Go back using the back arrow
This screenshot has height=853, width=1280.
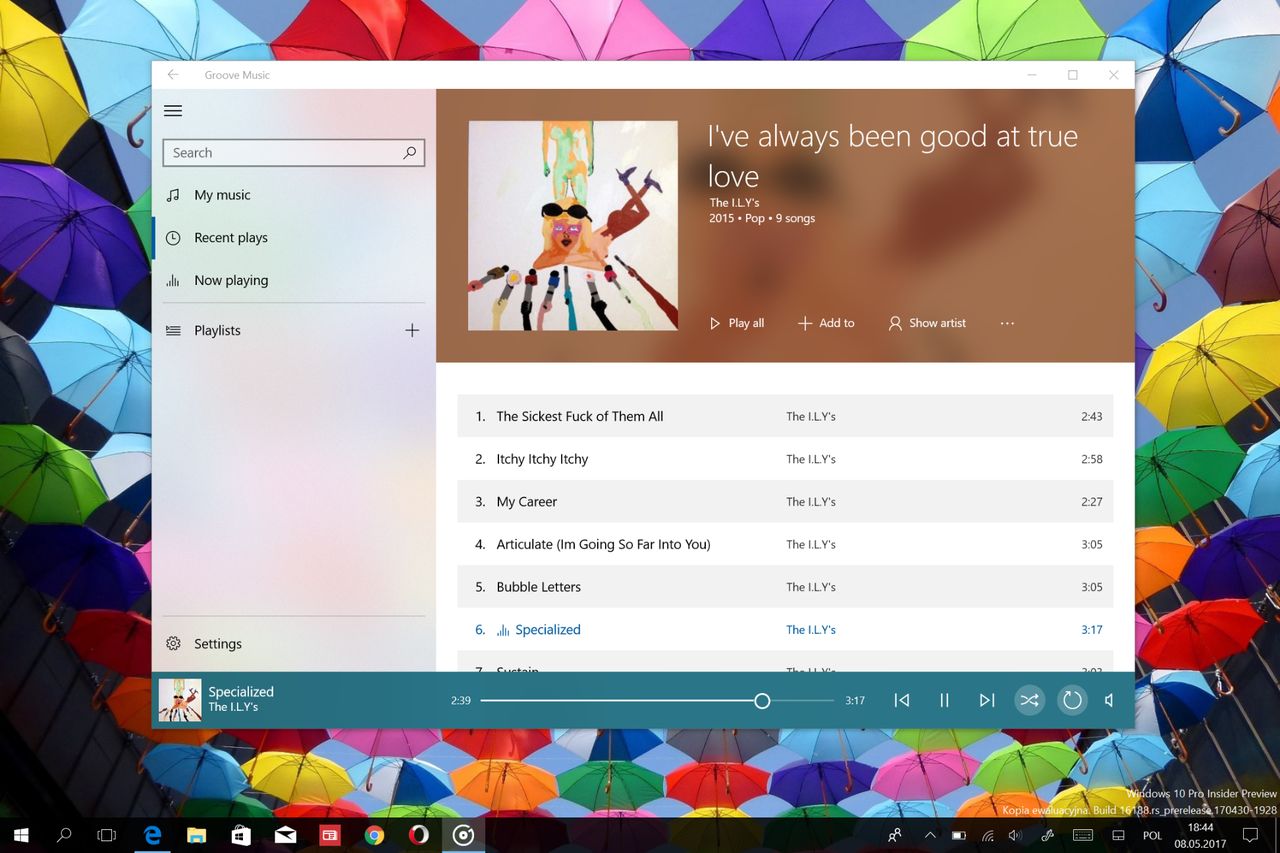pos(173,75)
